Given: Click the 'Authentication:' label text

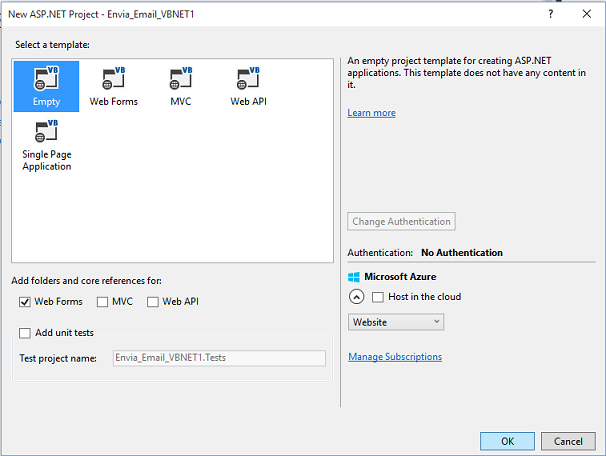Looking at the screenshot, I should click(x=380, y=253).
